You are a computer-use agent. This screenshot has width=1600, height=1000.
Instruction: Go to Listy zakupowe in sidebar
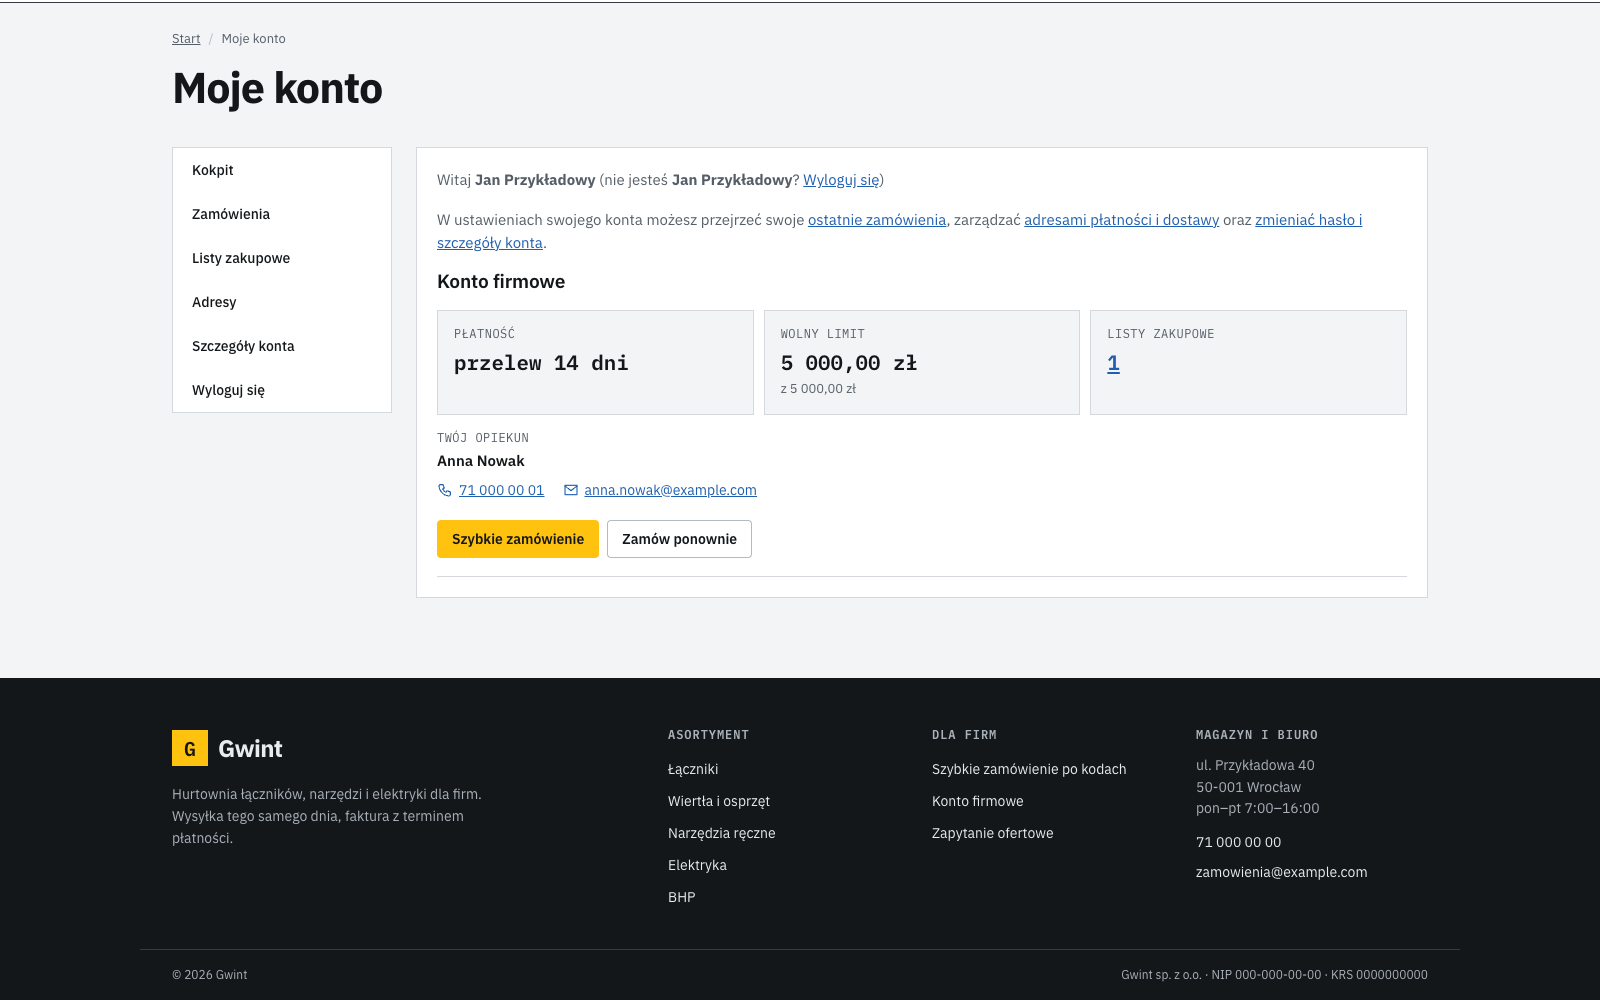[282, 258]
